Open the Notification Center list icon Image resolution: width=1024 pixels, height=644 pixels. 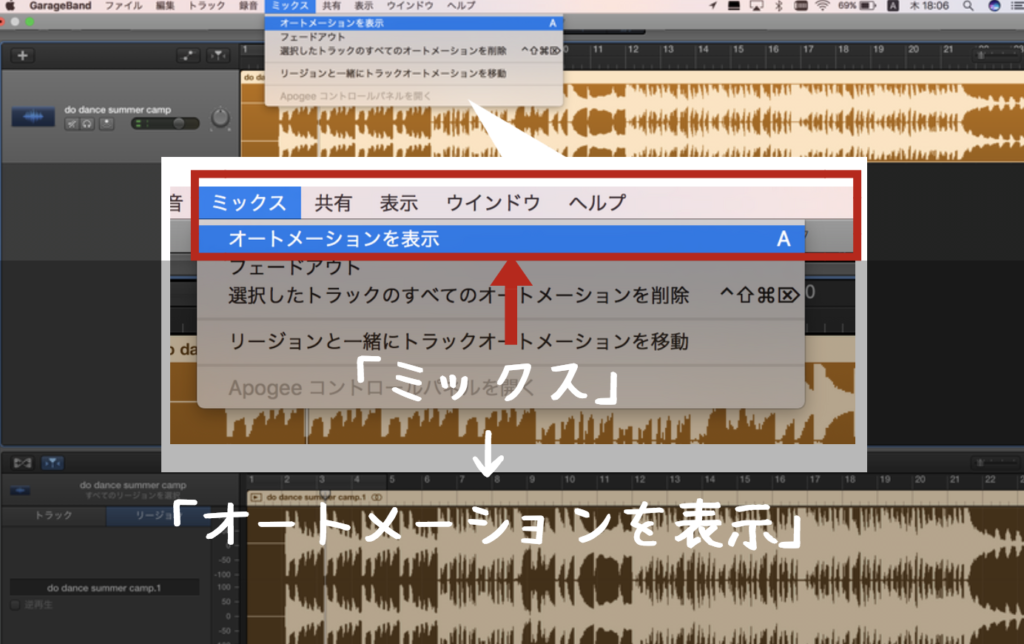pos(1017,6)
